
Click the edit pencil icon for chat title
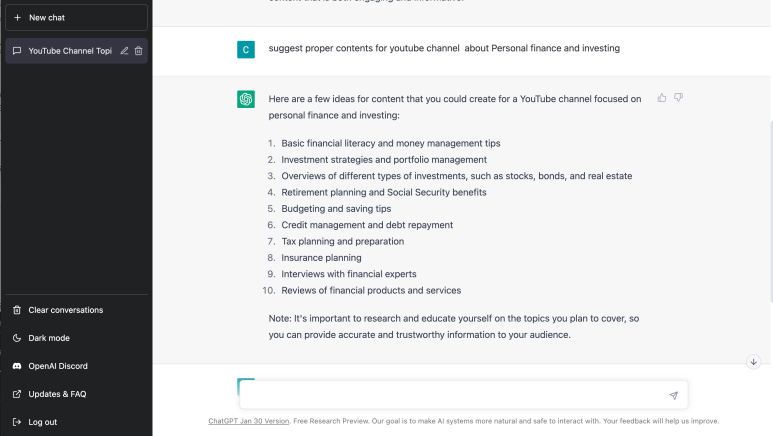124,51
